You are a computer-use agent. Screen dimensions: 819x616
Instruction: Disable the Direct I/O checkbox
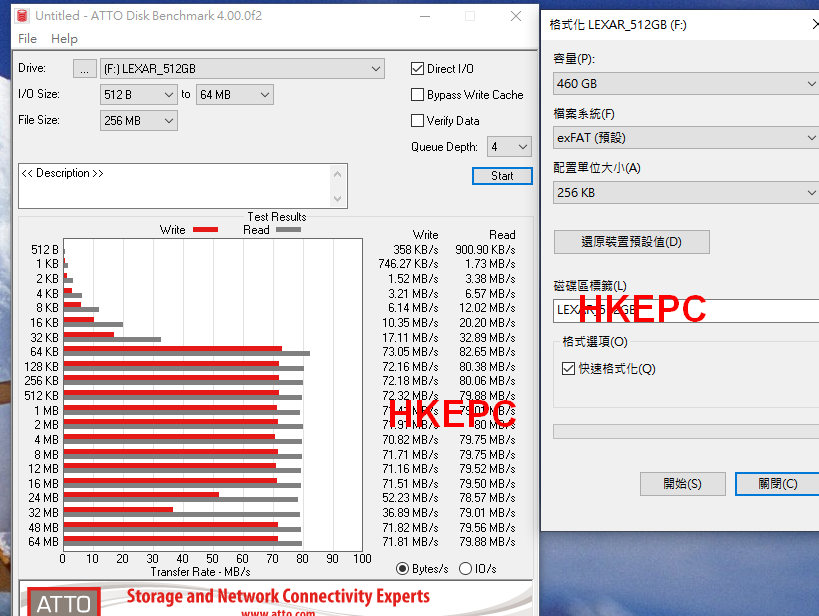(418, 69)
